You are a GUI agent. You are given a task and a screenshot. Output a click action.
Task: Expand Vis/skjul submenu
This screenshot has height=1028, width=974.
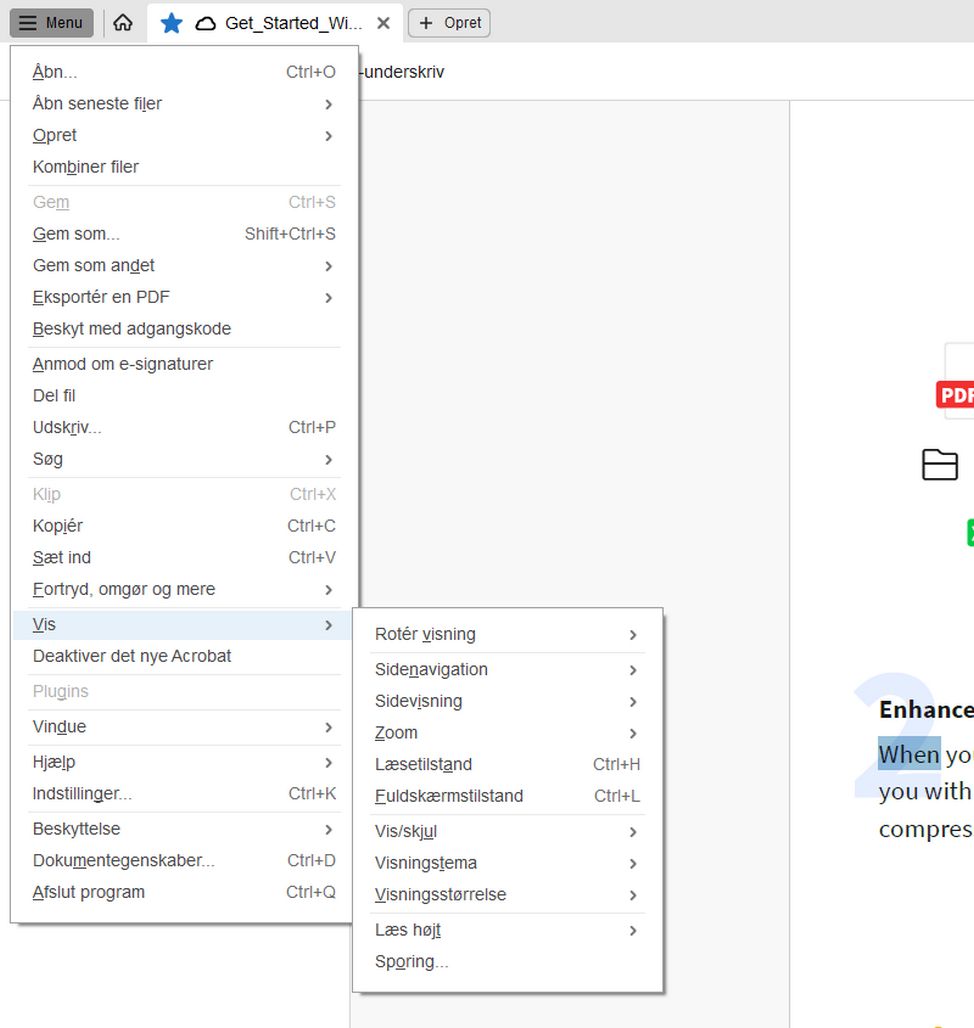507,831
